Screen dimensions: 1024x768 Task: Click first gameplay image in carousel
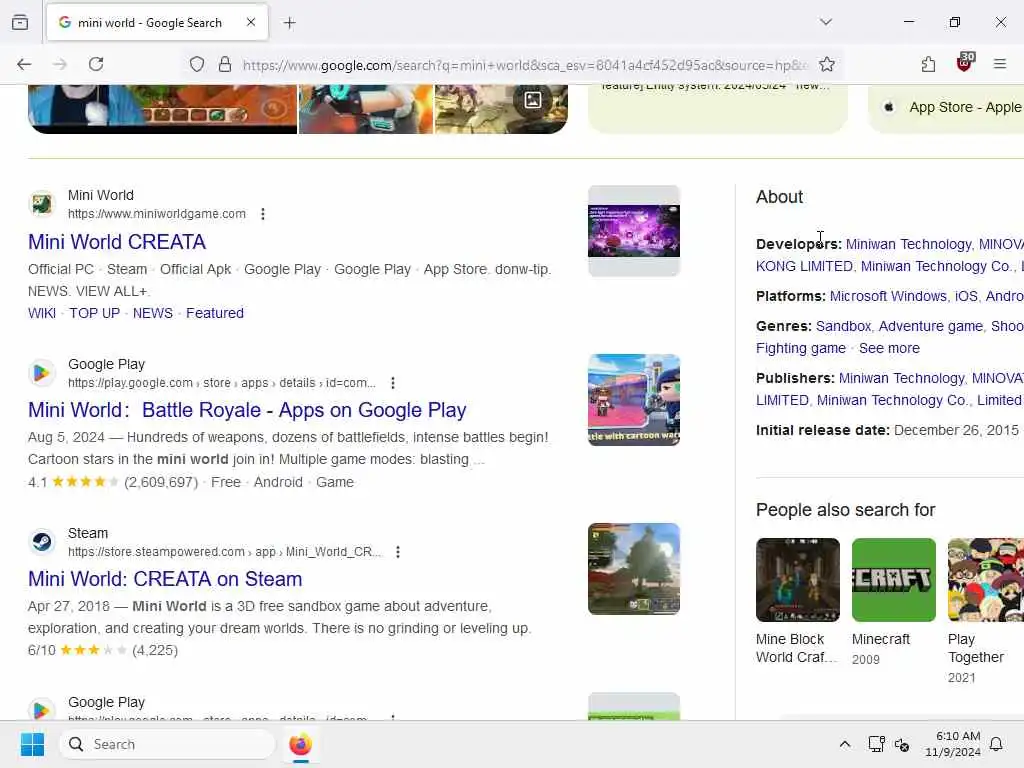click(x=163, y=109)
